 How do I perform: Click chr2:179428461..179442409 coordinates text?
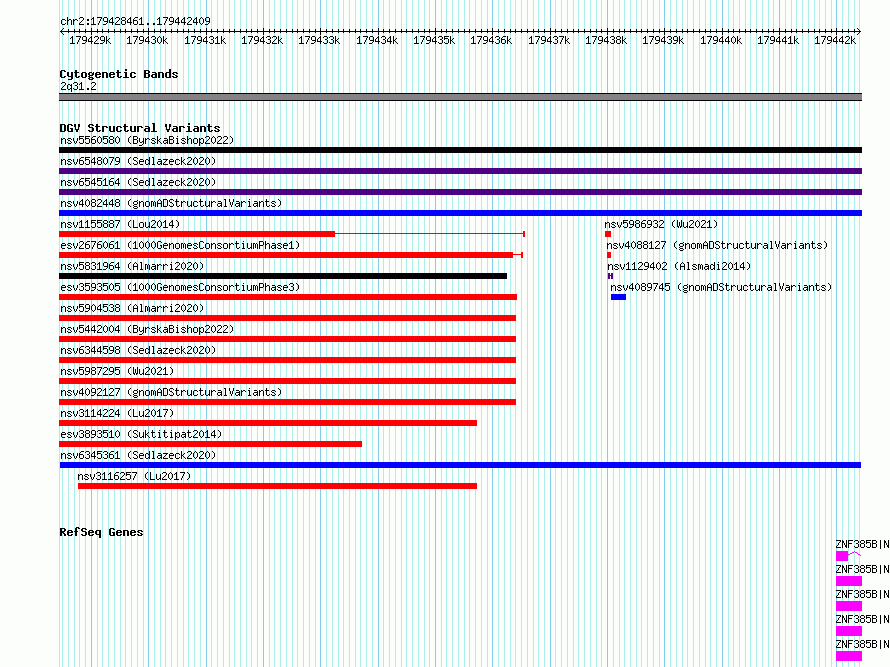tap(135, 21)
